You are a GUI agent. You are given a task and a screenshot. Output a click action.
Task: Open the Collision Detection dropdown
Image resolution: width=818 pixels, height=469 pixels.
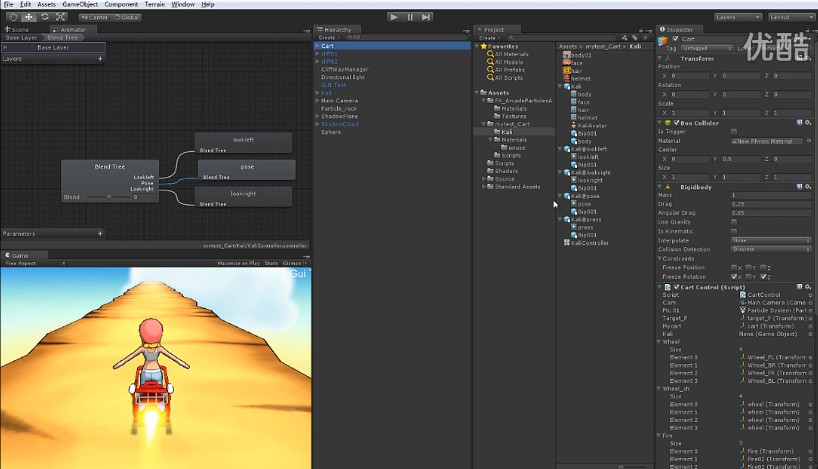pyautogui.click(x=772, y=249)
